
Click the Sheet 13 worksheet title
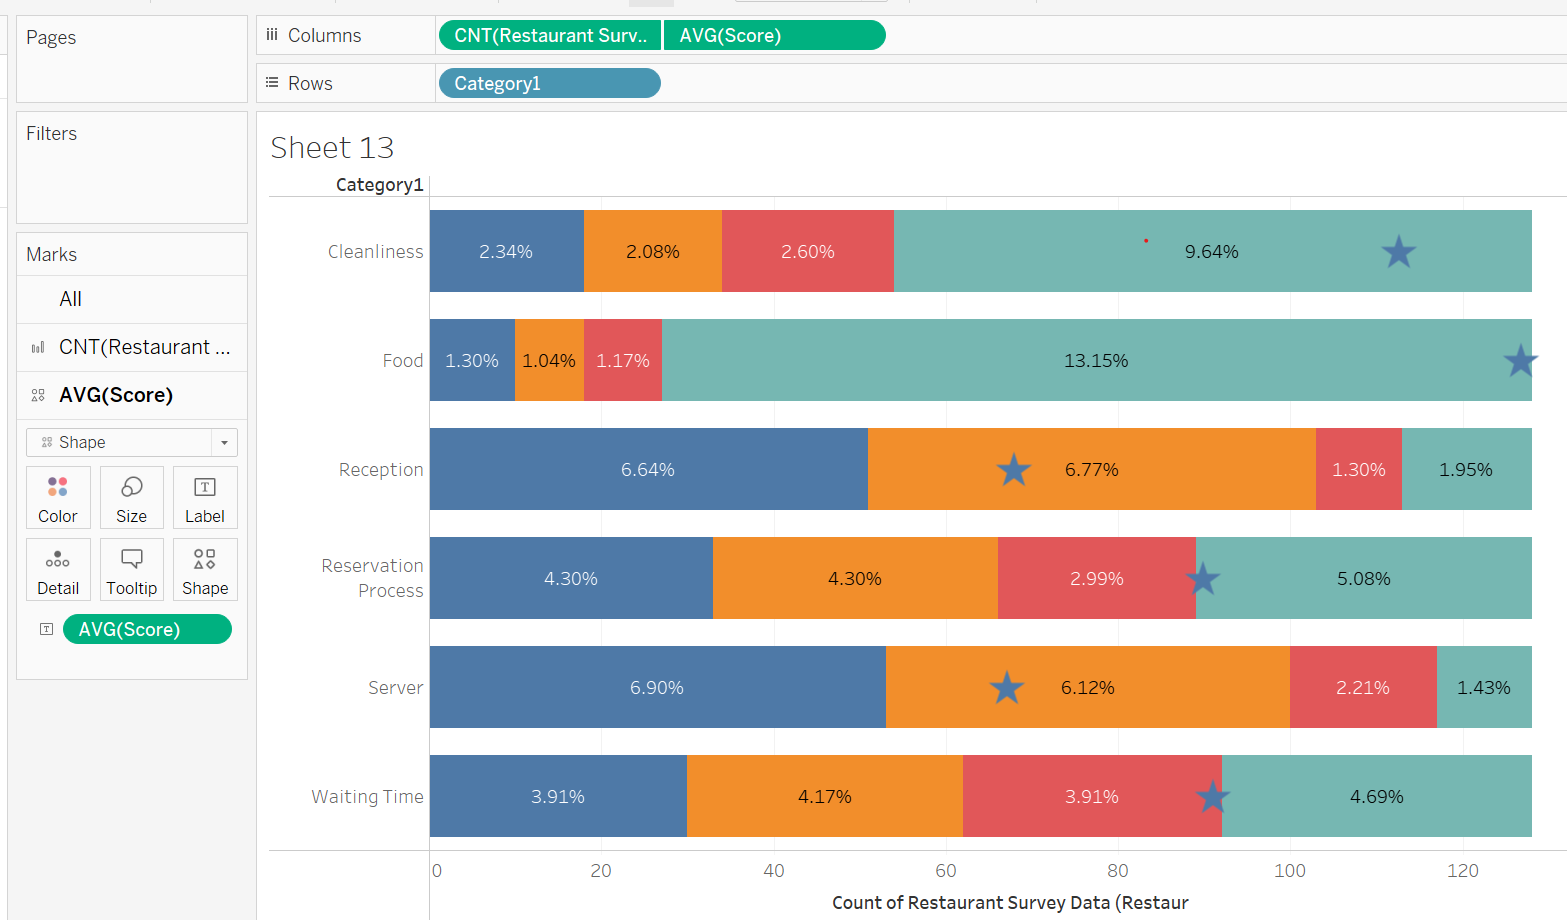click(x=331, y=146)
